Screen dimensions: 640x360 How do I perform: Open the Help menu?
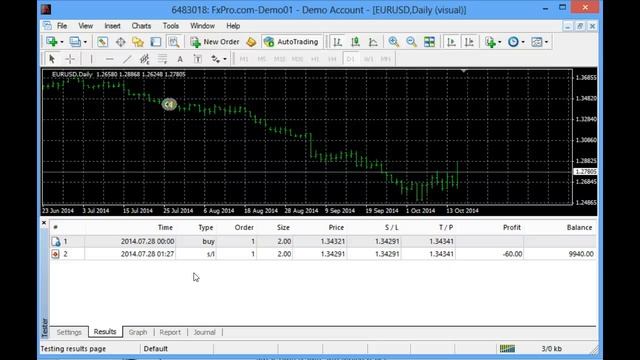click(x=233, y=26)
